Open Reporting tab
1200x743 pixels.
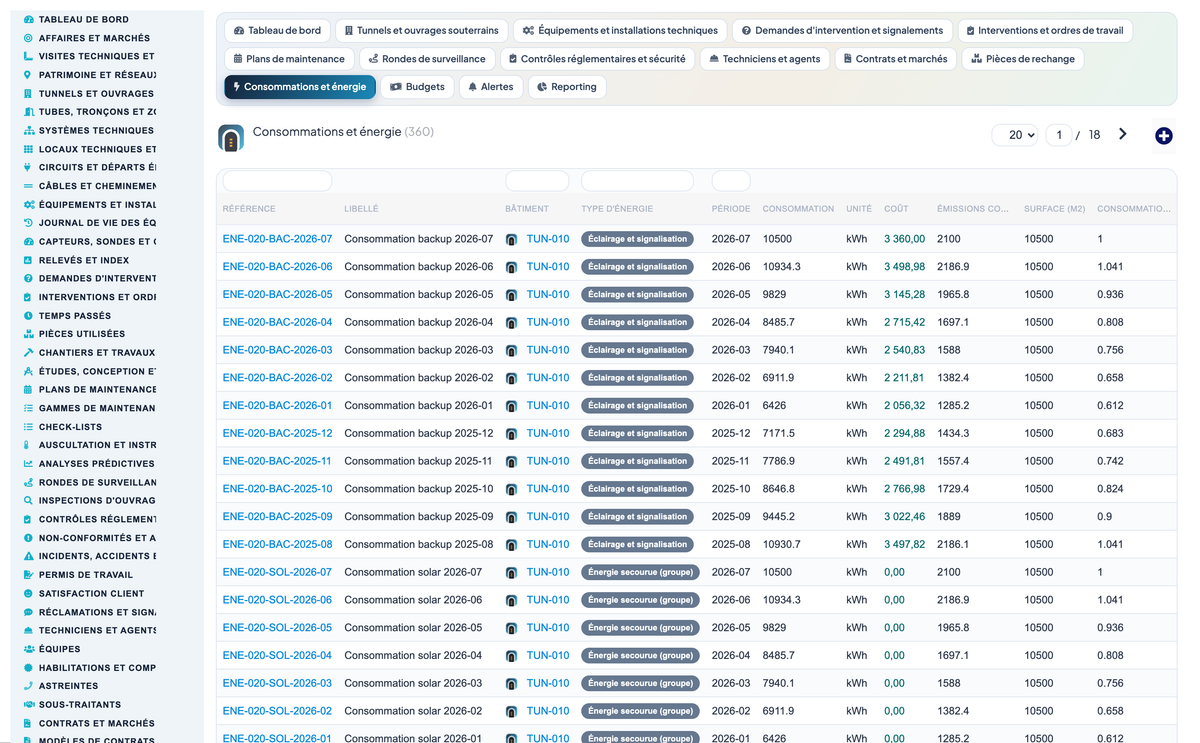[x=567, y=87]
